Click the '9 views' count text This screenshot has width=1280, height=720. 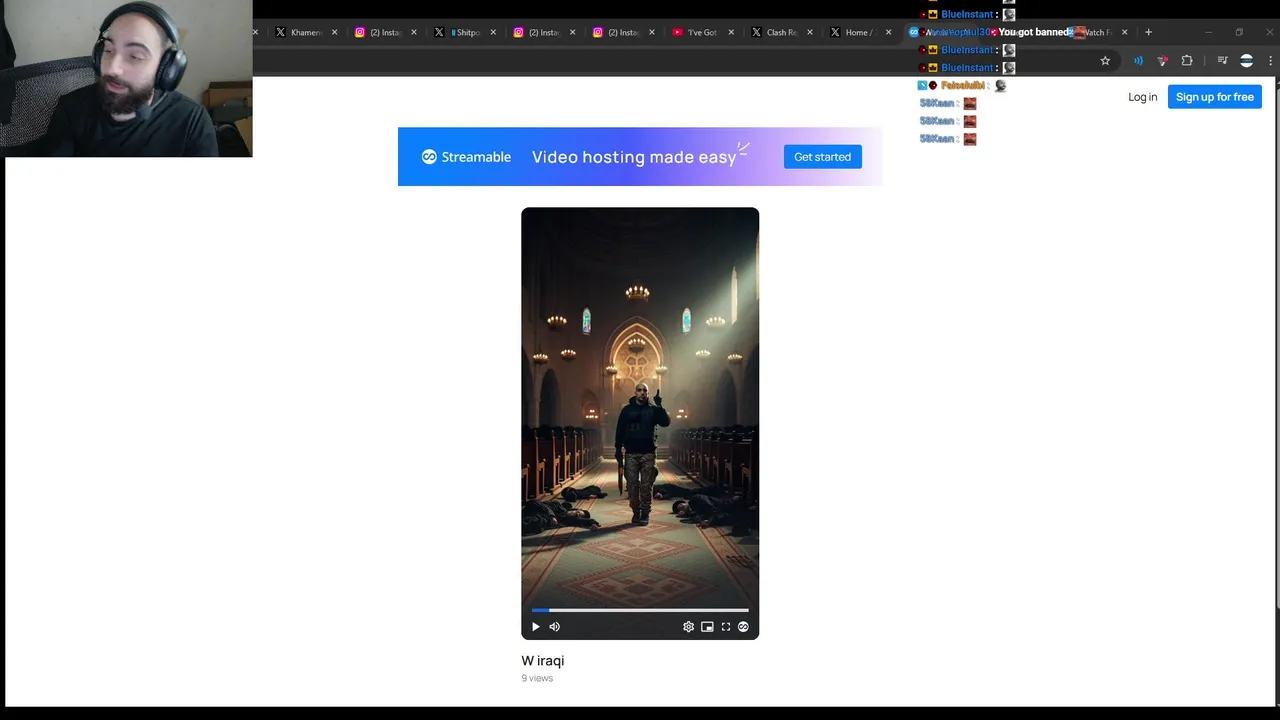click(x=537, y=678)
